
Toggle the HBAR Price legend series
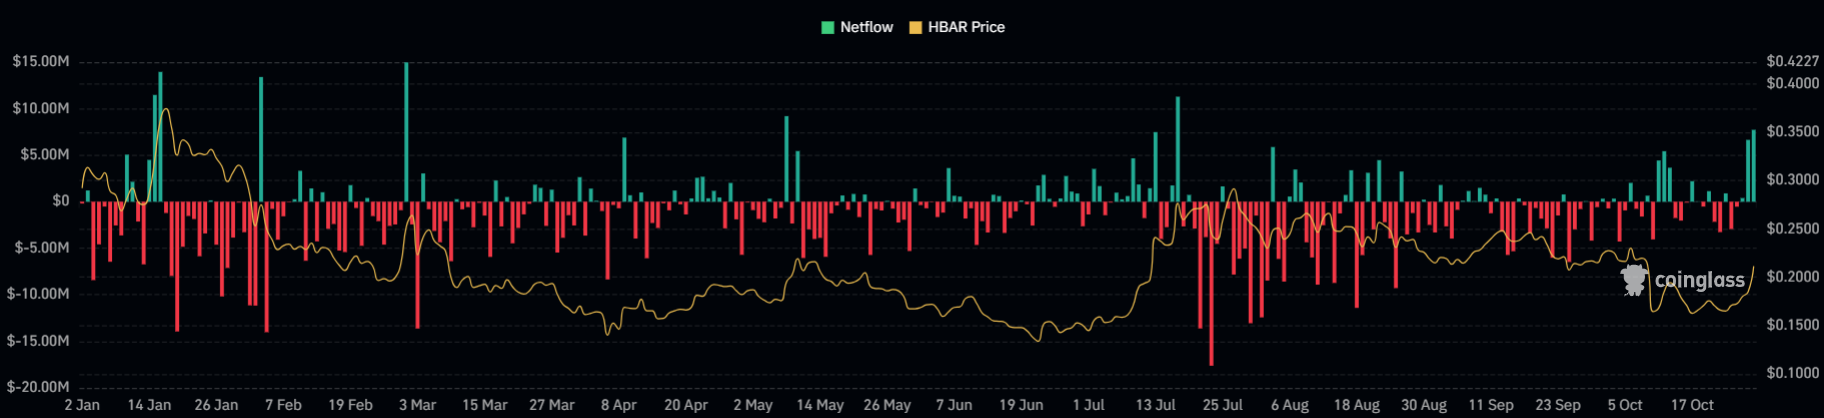[x=965, y=27]
